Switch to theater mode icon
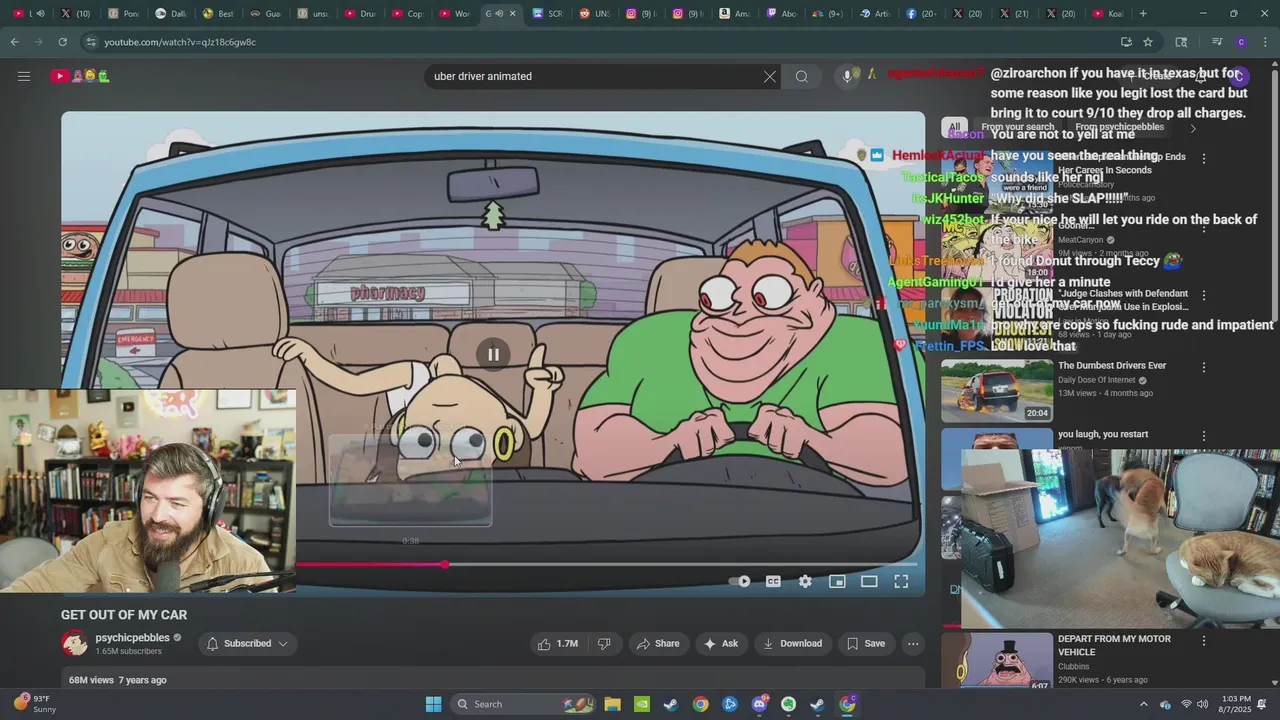 869,581
